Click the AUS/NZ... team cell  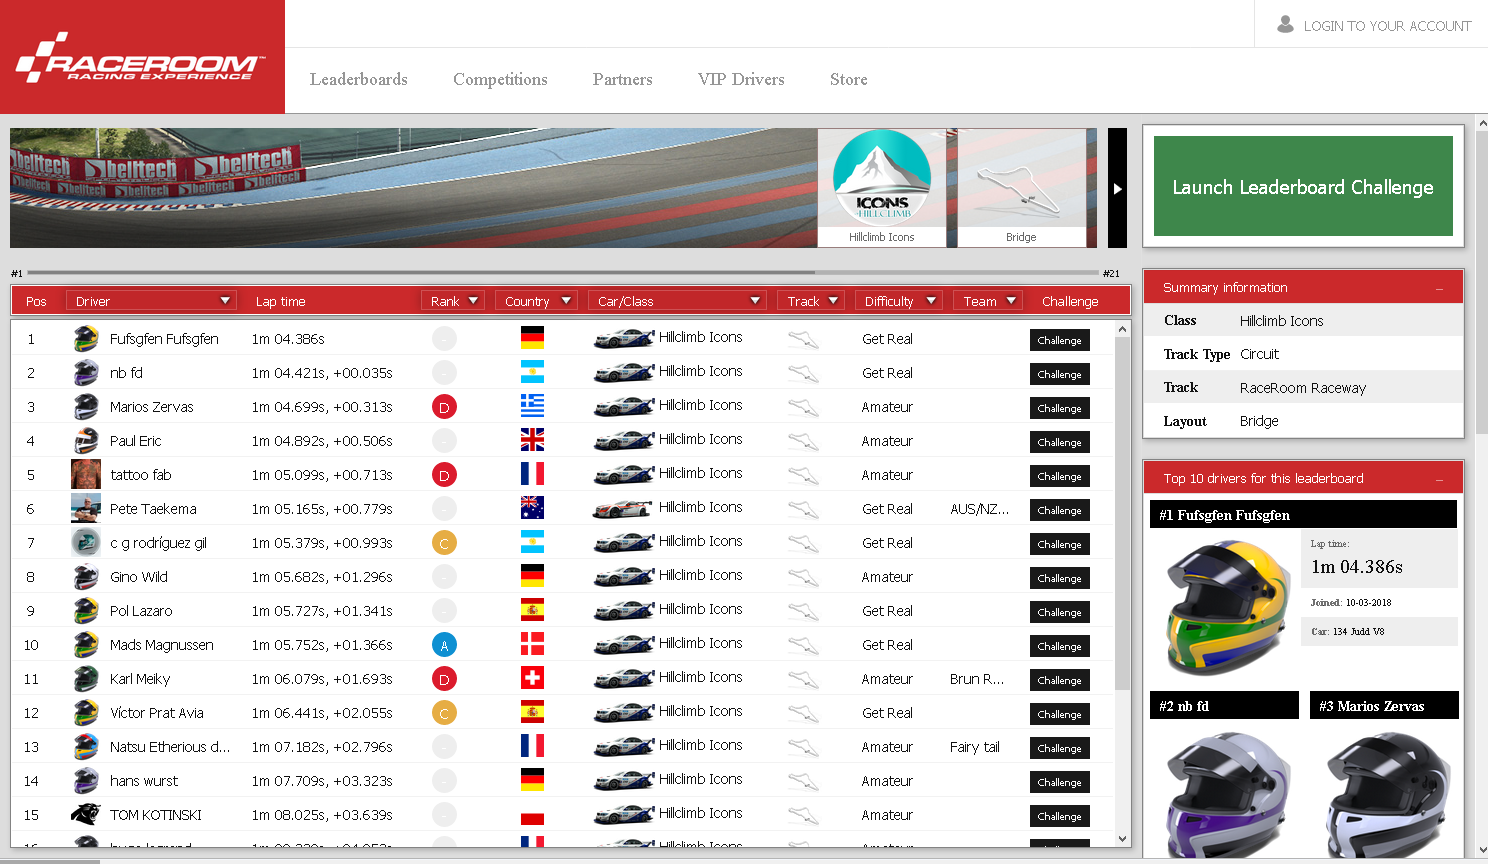click(980, 509)
